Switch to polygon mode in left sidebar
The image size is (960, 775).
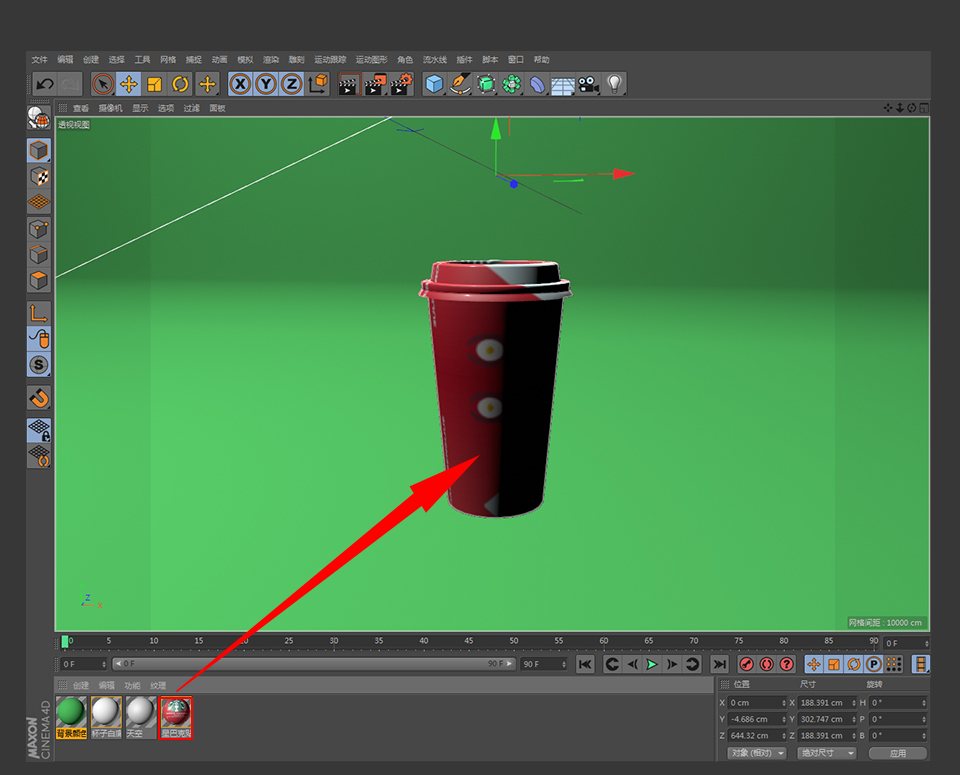39,280
